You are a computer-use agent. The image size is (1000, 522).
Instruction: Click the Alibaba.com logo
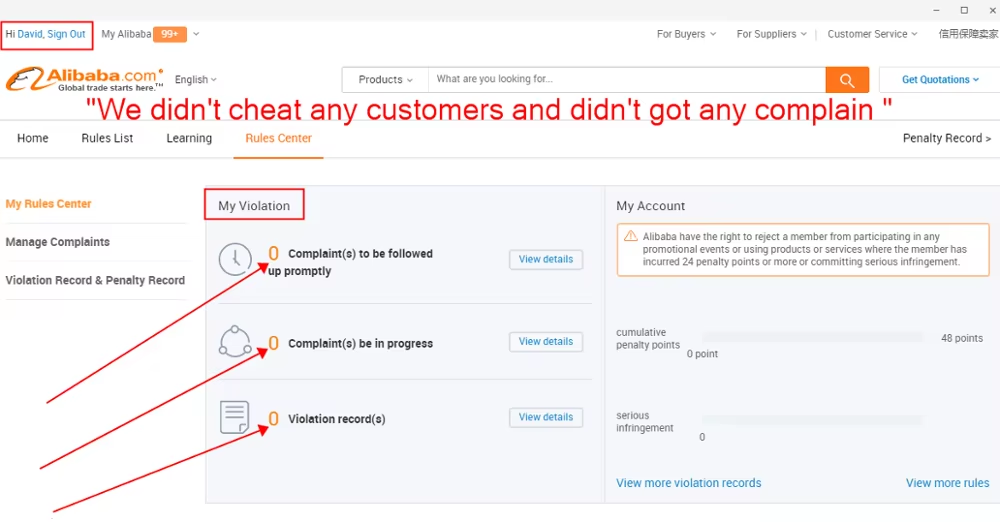(85, 78)
